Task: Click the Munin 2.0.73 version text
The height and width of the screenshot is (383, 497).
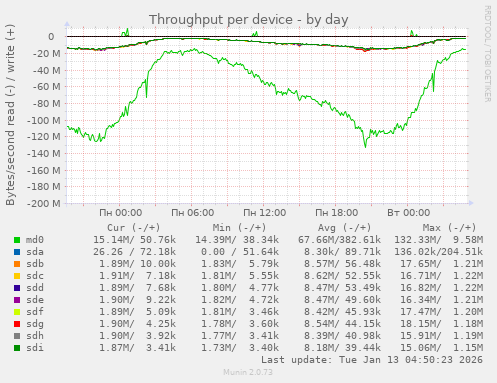Action: [x=248, y=372]
